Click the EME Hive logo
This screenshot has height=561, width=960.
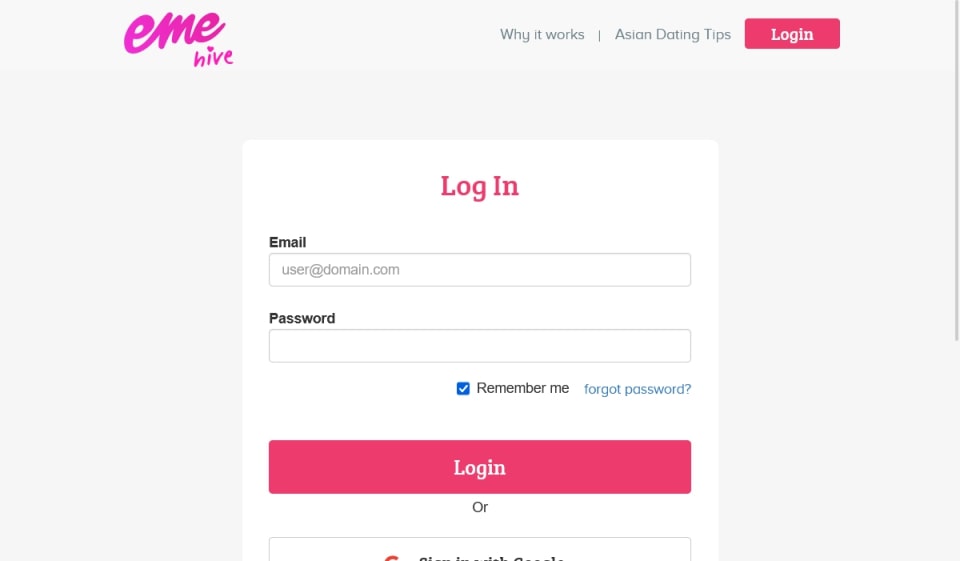tap(178, 37)
